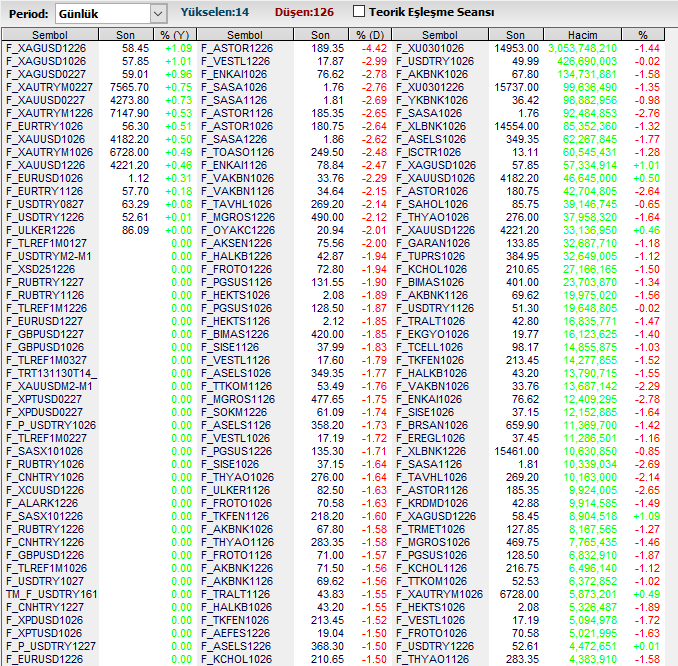Select F_ASTOR1226 in fallers list
Screen dimensions: 678x666
(237, 48)
